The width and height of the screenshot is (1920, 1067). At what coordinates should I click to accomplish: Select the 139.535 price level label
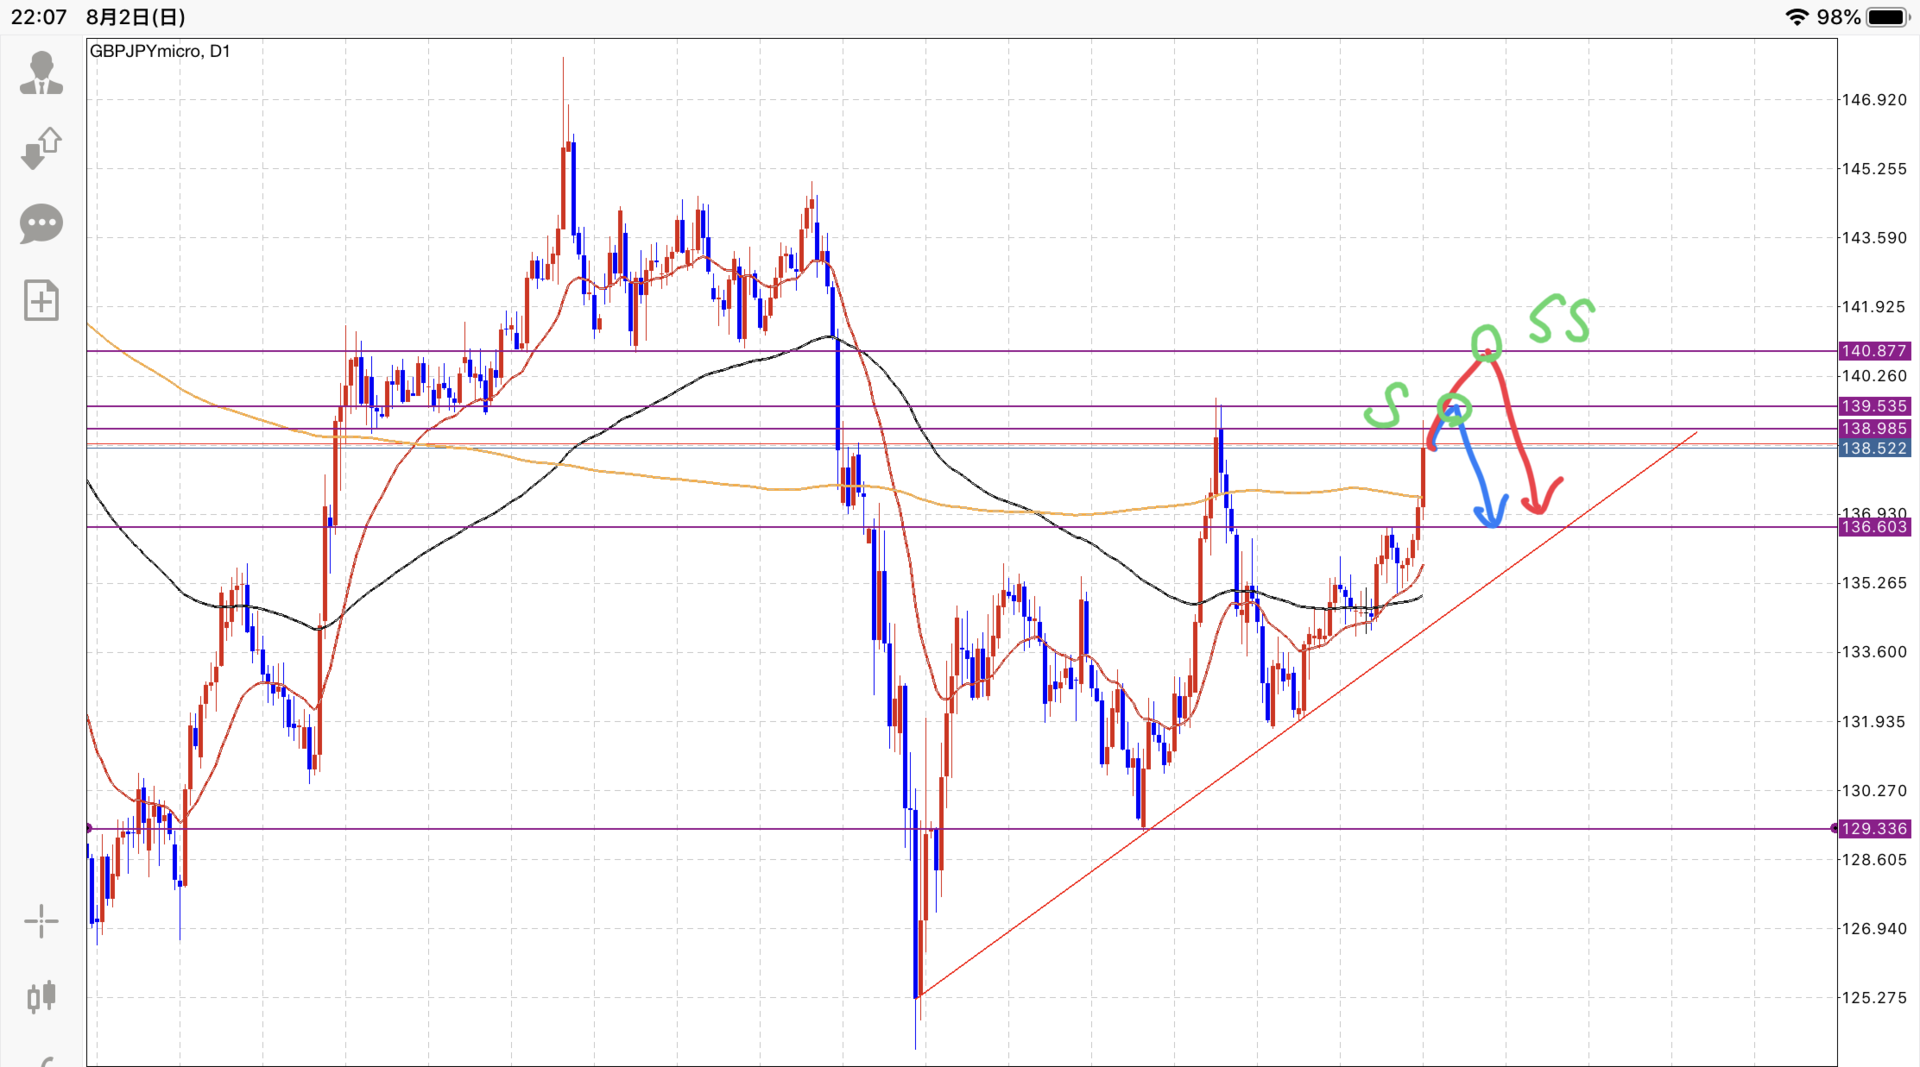[1875, 406]
